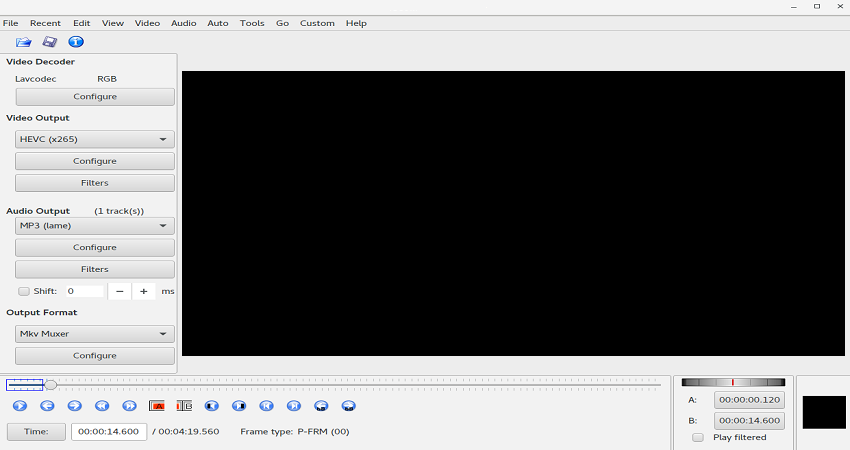Image resolution: width=850 pixels, height=450 pixels.
Task: Jump to the previous keyframe
Action: 102,406
